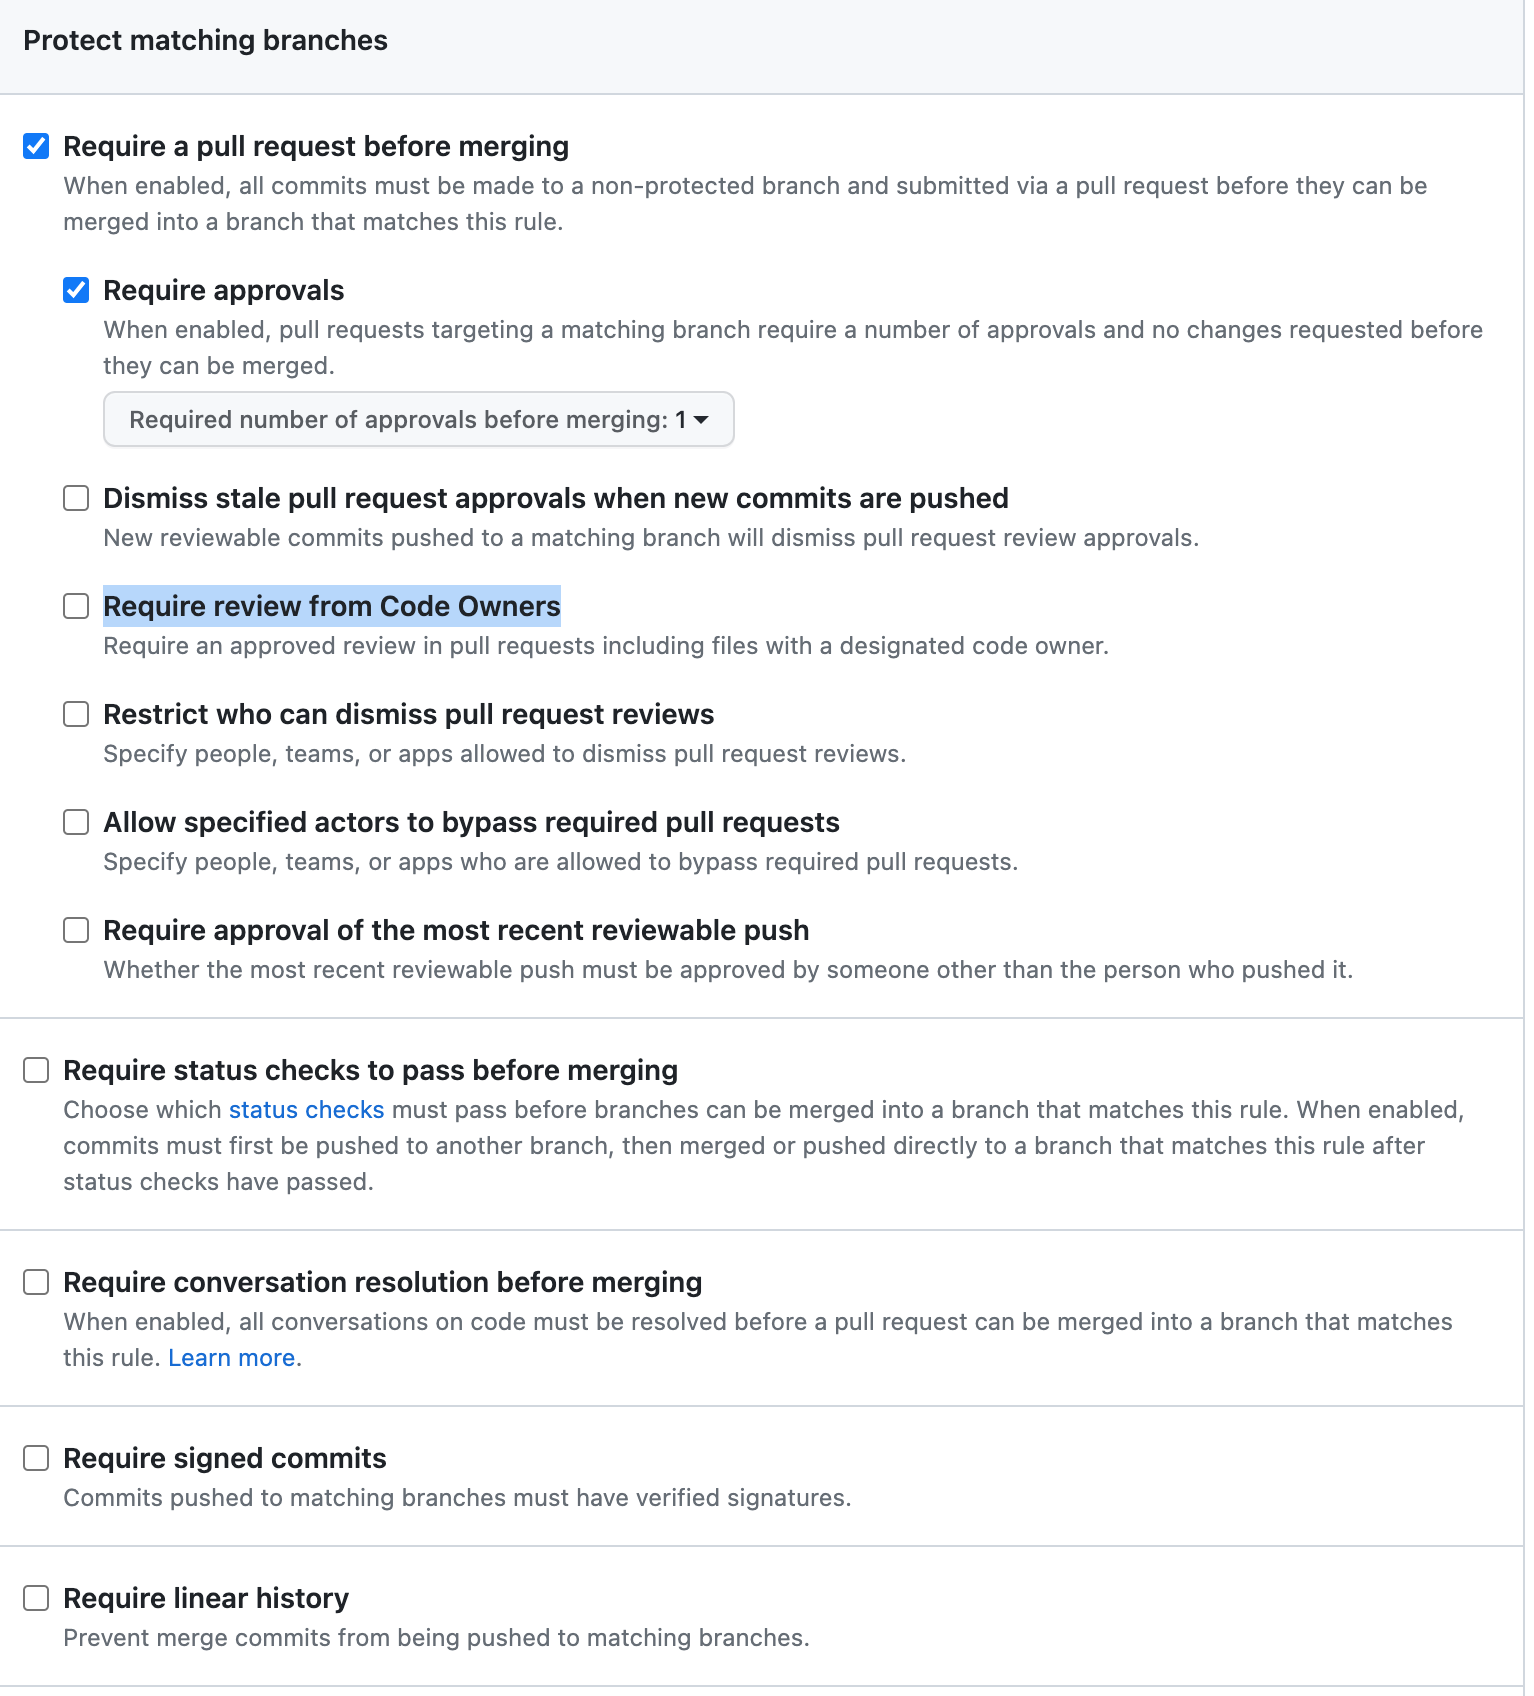Click the caret on the approvals selector
This screenshot has width=1534, height=1696.
pyautogui.click(x=703, y=420)
